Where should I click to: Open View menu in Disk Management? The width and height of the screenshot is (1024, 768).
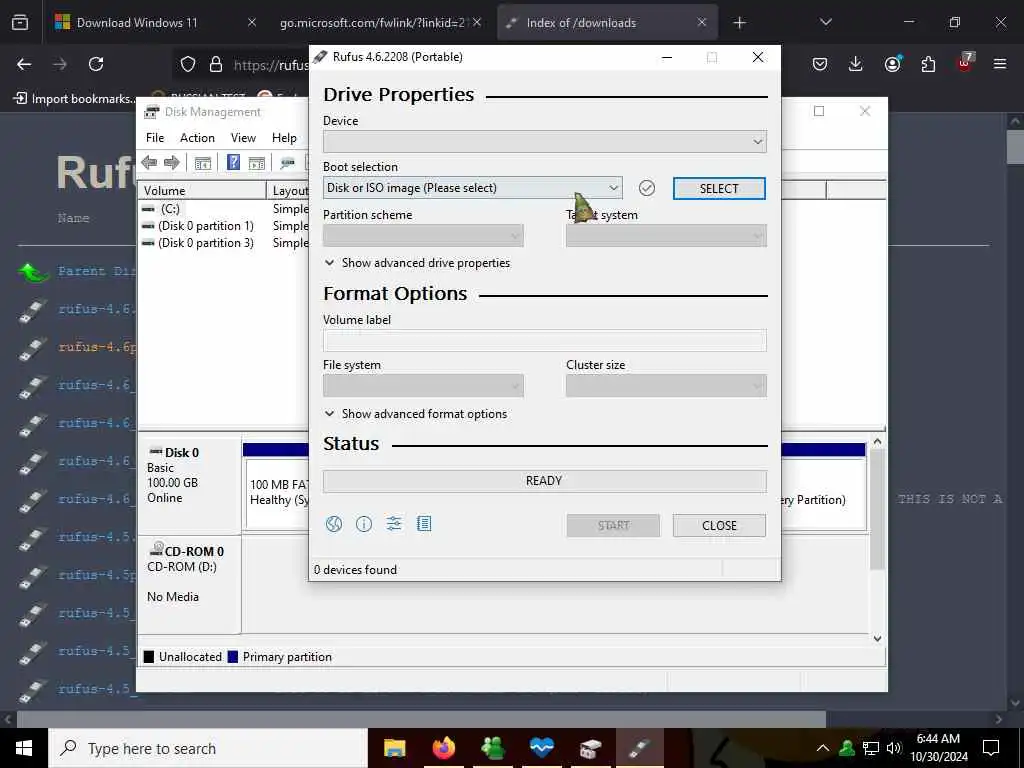(x=243, y=138)
